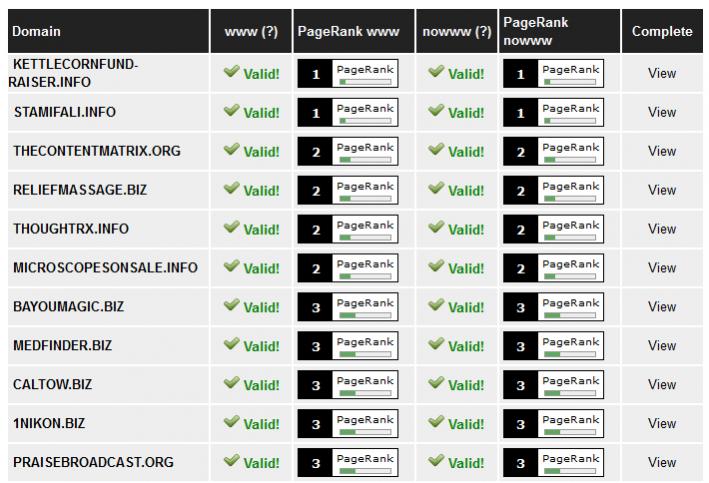The width and height of the screenshot is (709, 483).
Task: Click PageRank www progress bar for MICROSCOPESONSALE.INFO
Action: coord(365,275)
